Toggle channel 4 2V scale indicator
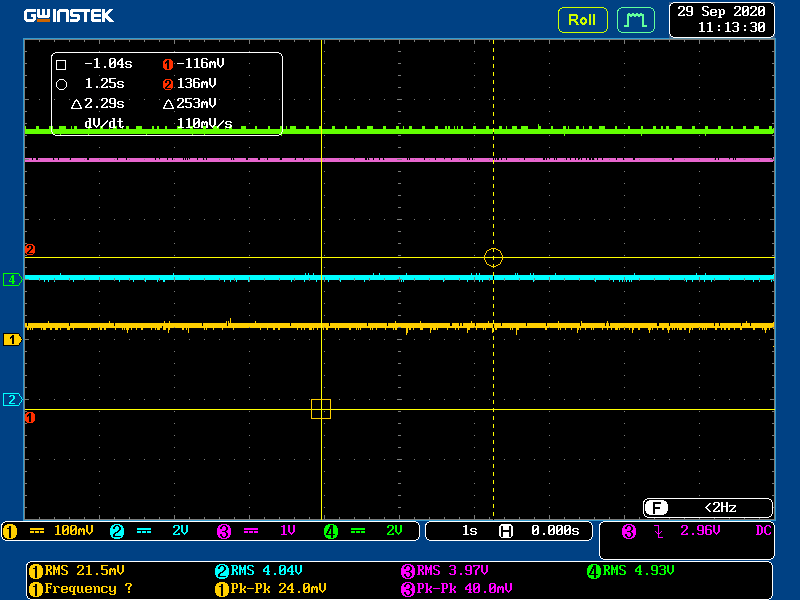 pyautogui.click(x=373, y=531)
